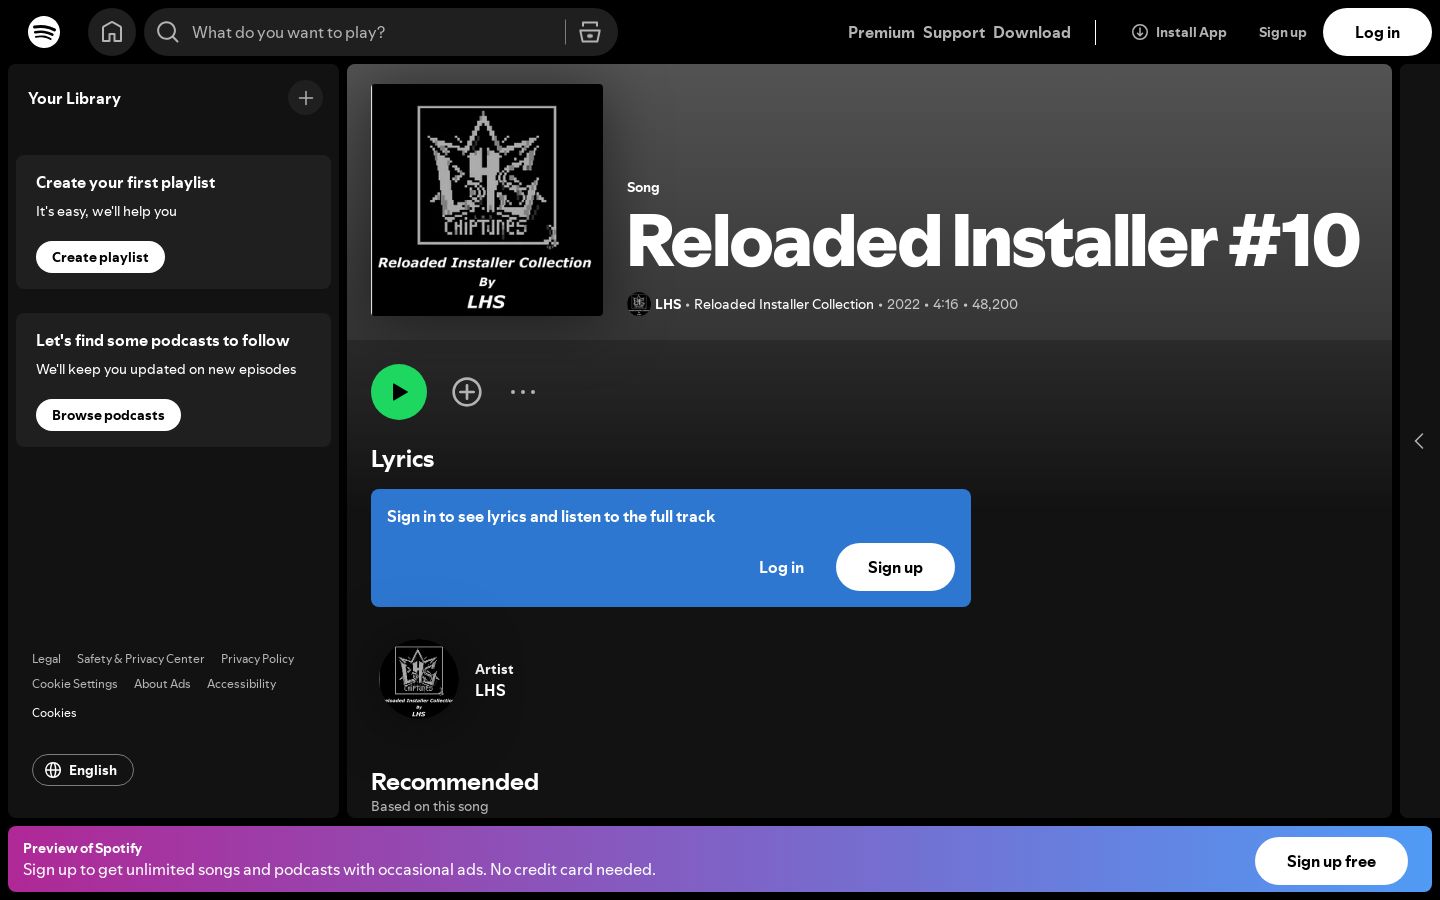Click the '2022' release year text

tap(903, 304)
